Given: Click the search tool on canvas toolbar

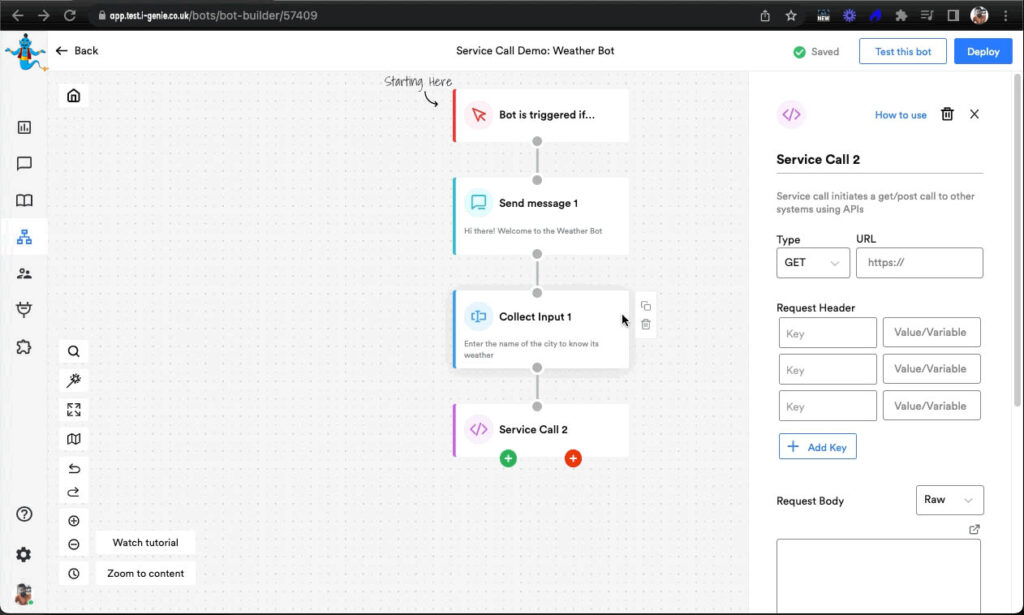Looking at the screenshot, I should point(74,351).
